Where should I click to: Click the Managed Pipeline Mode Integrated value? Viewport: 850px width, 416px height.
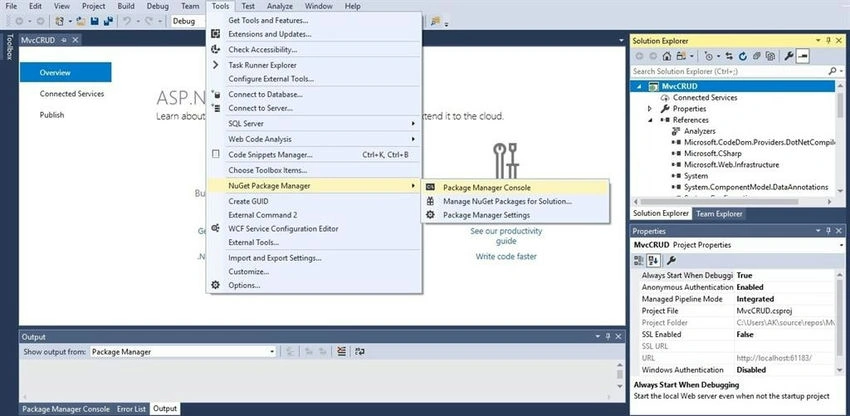click(x=755, y=299)
